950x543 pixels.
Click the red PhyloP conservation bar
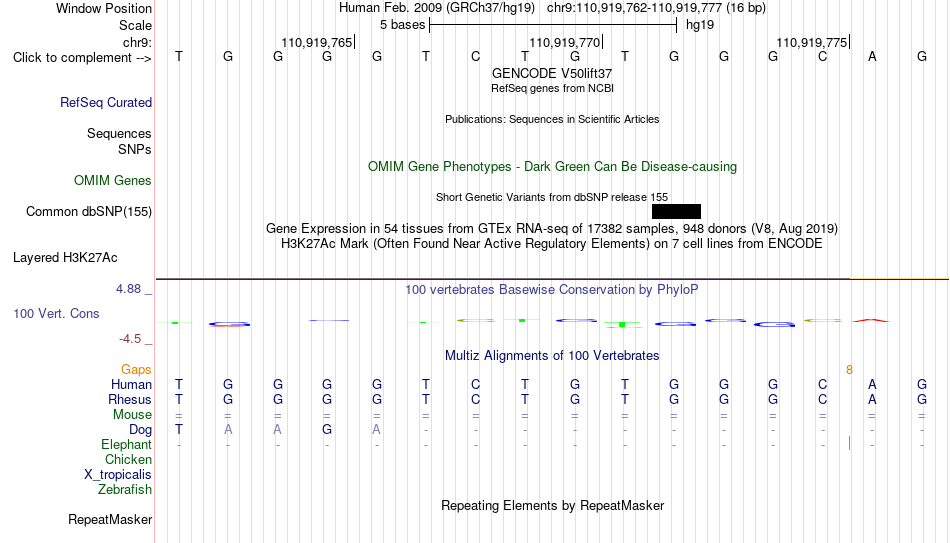click(x=871, y=320)
